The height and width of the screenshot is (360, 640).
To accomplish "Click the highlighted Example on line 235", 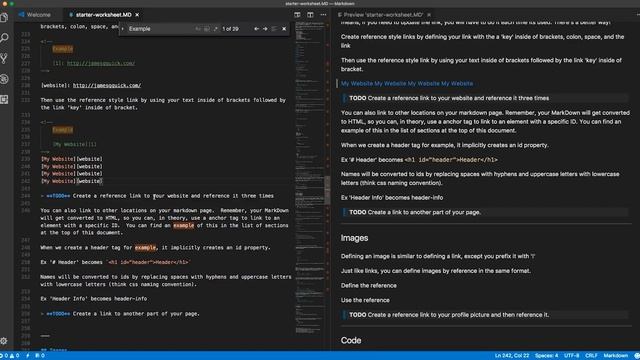I will (63, 130).
